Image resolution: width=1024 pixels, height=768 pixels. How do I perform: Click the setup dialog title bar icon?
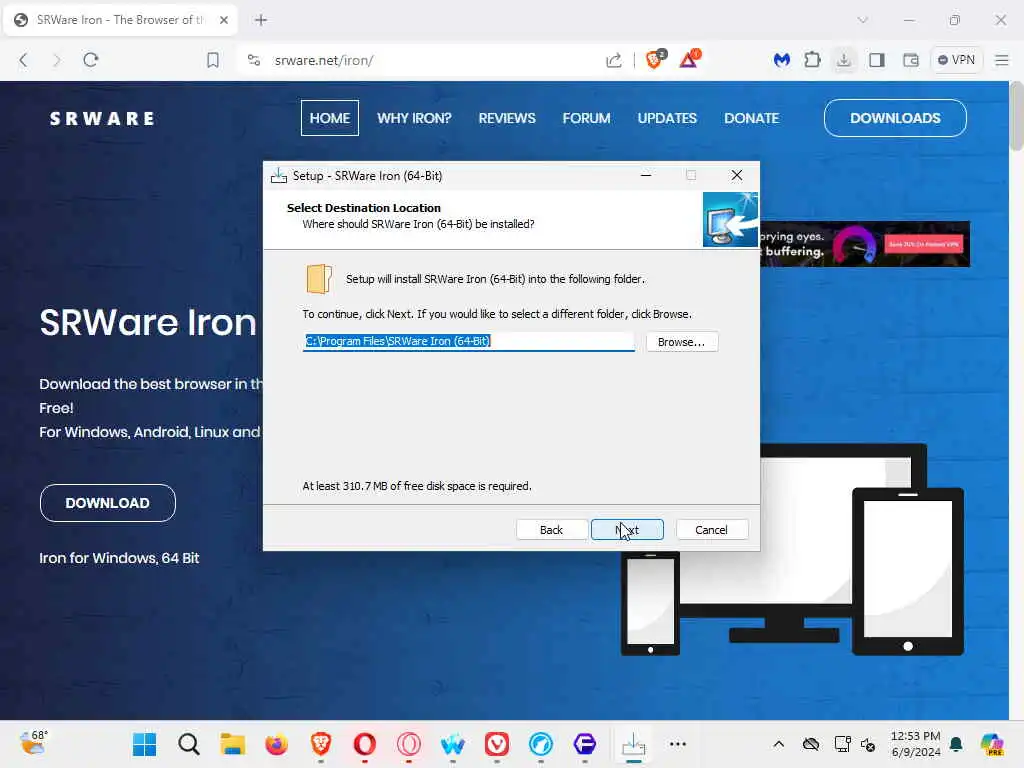tap(279, 176)
